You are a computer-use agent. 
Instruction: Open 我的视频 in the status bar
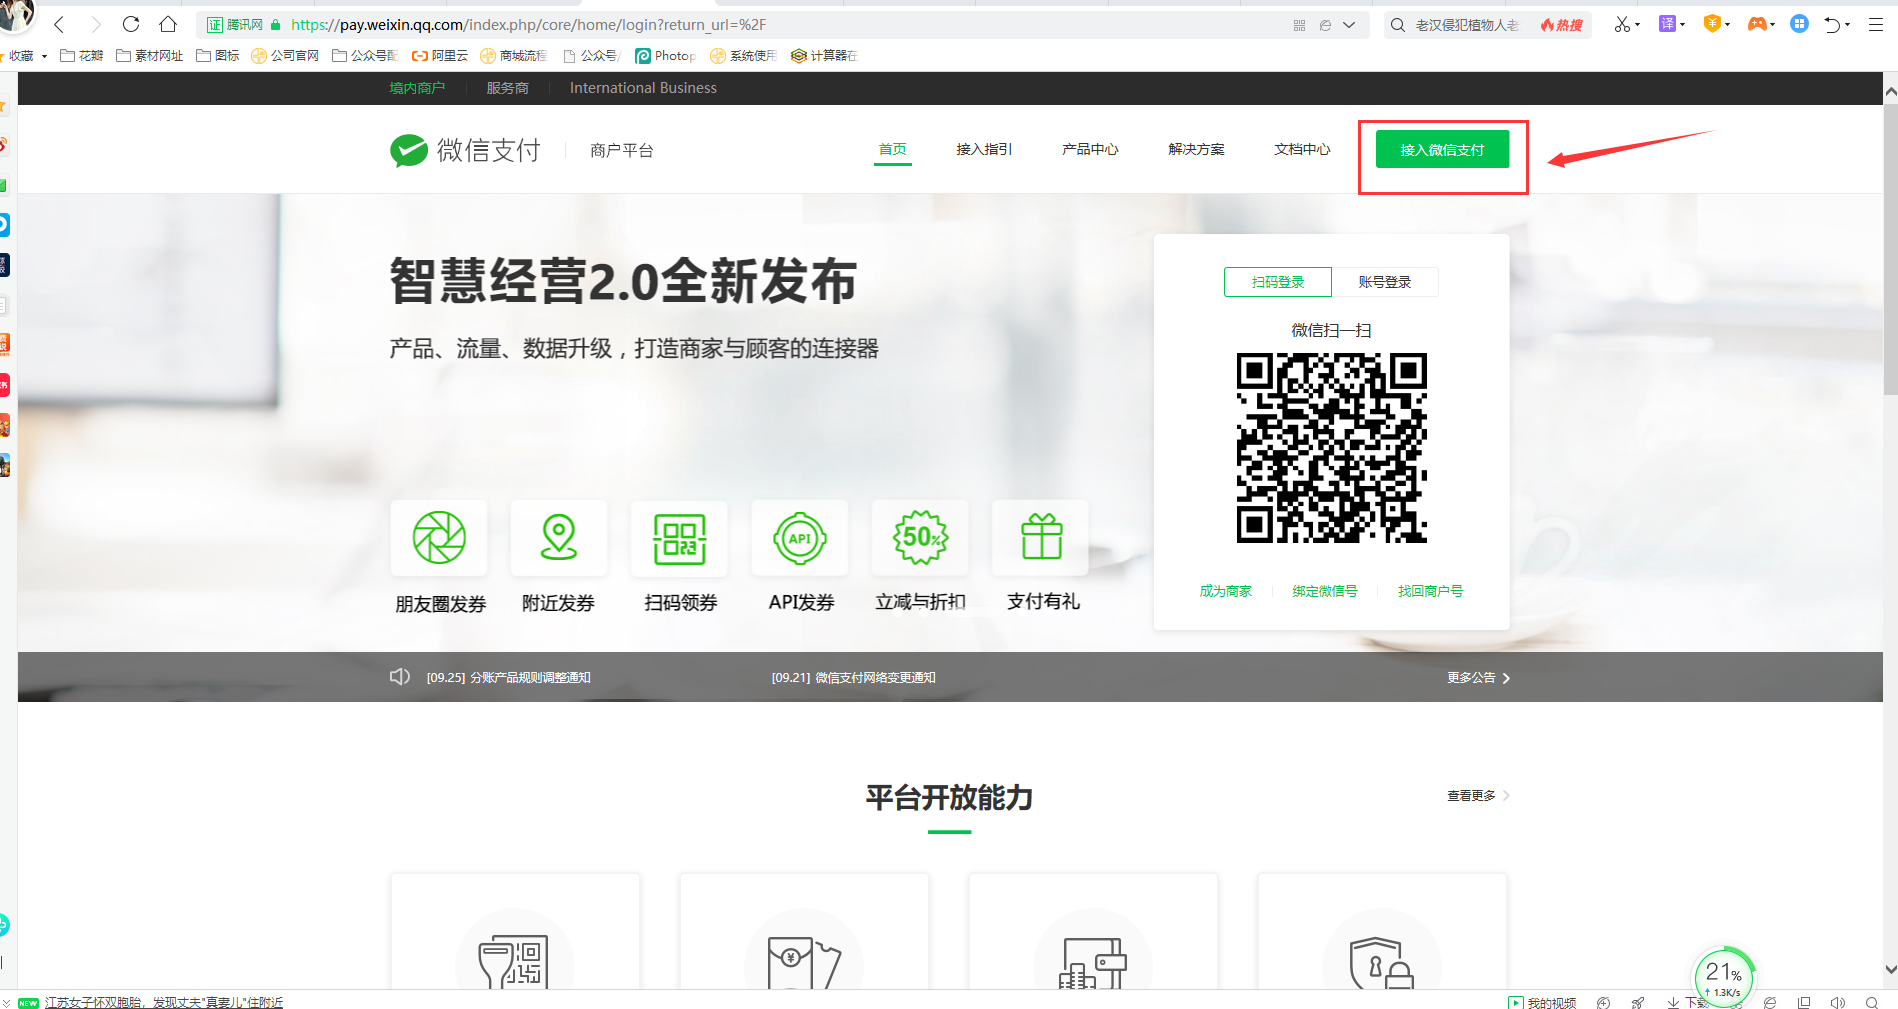(1542, 1002)
